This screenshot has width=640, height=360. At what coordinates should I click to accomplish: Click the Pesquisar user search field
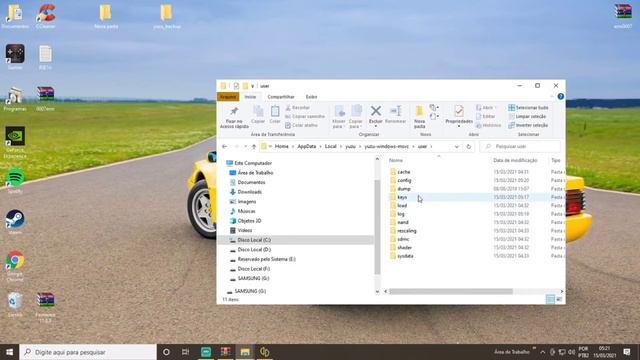click(520, 146)
